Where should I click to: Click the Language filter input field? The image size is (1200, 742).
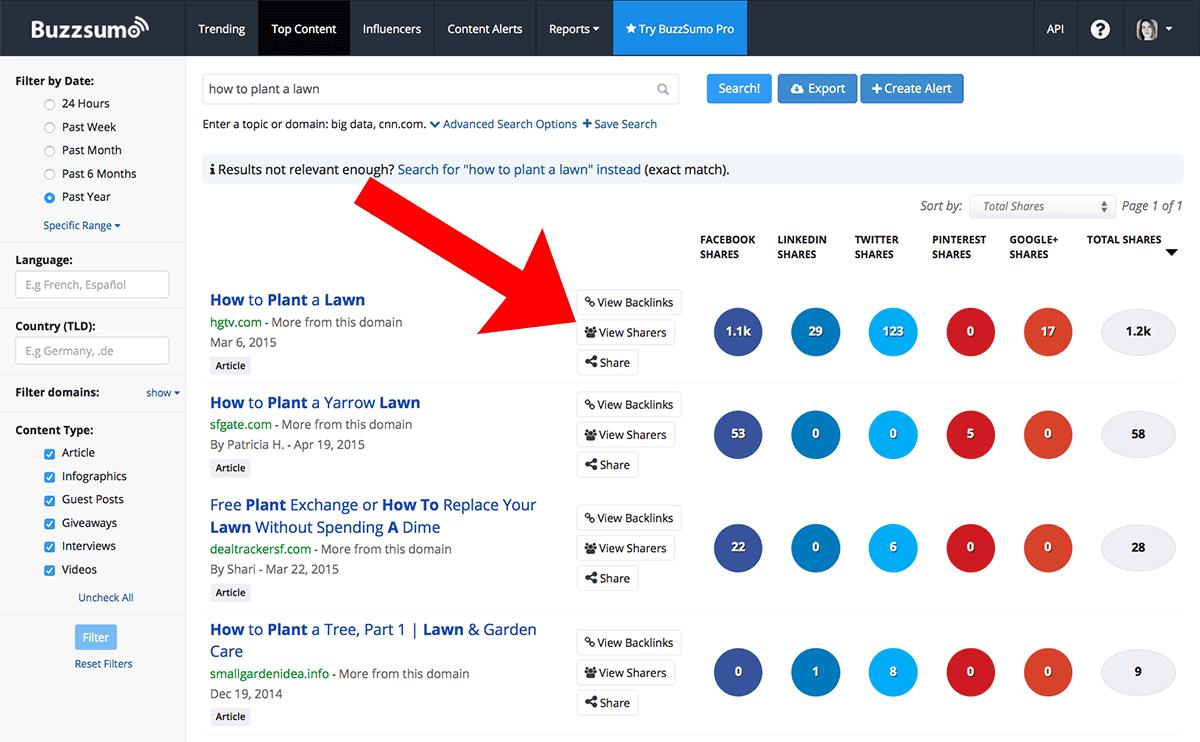(92, 285)
